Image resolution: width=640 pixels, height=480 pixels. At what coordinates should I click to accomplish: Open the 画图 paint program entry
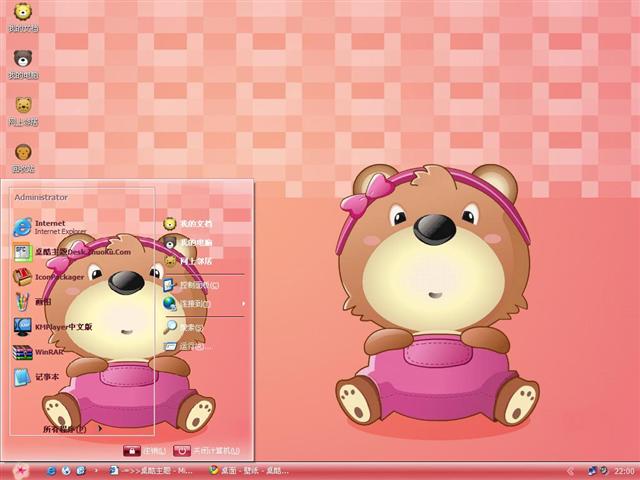[32, 302]
